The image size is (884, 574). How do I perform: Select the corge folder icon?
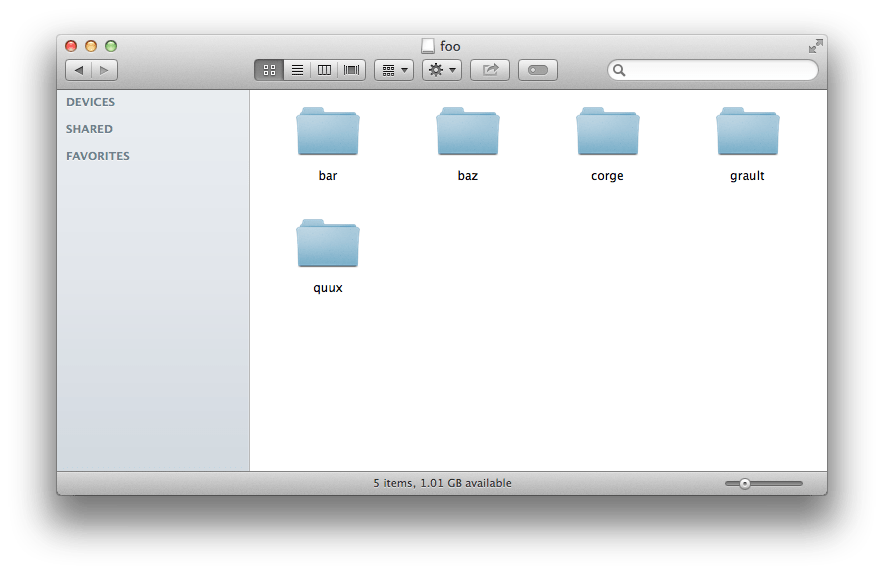(x=608, y=131)
